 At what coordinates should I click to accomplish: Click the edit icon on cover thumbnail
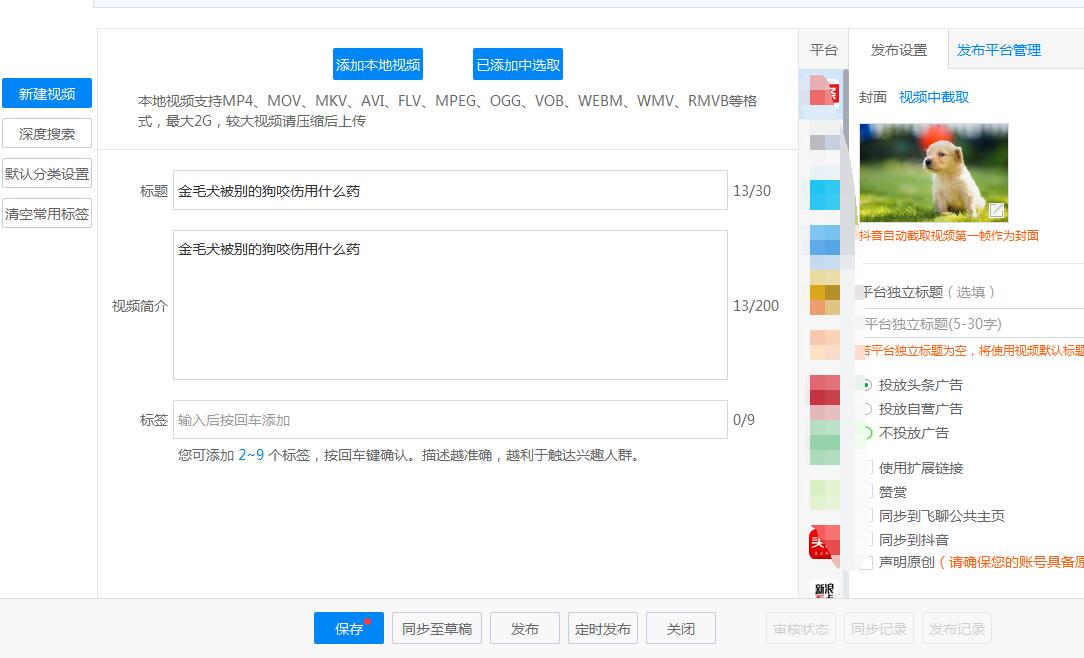[x=996, y=210]
